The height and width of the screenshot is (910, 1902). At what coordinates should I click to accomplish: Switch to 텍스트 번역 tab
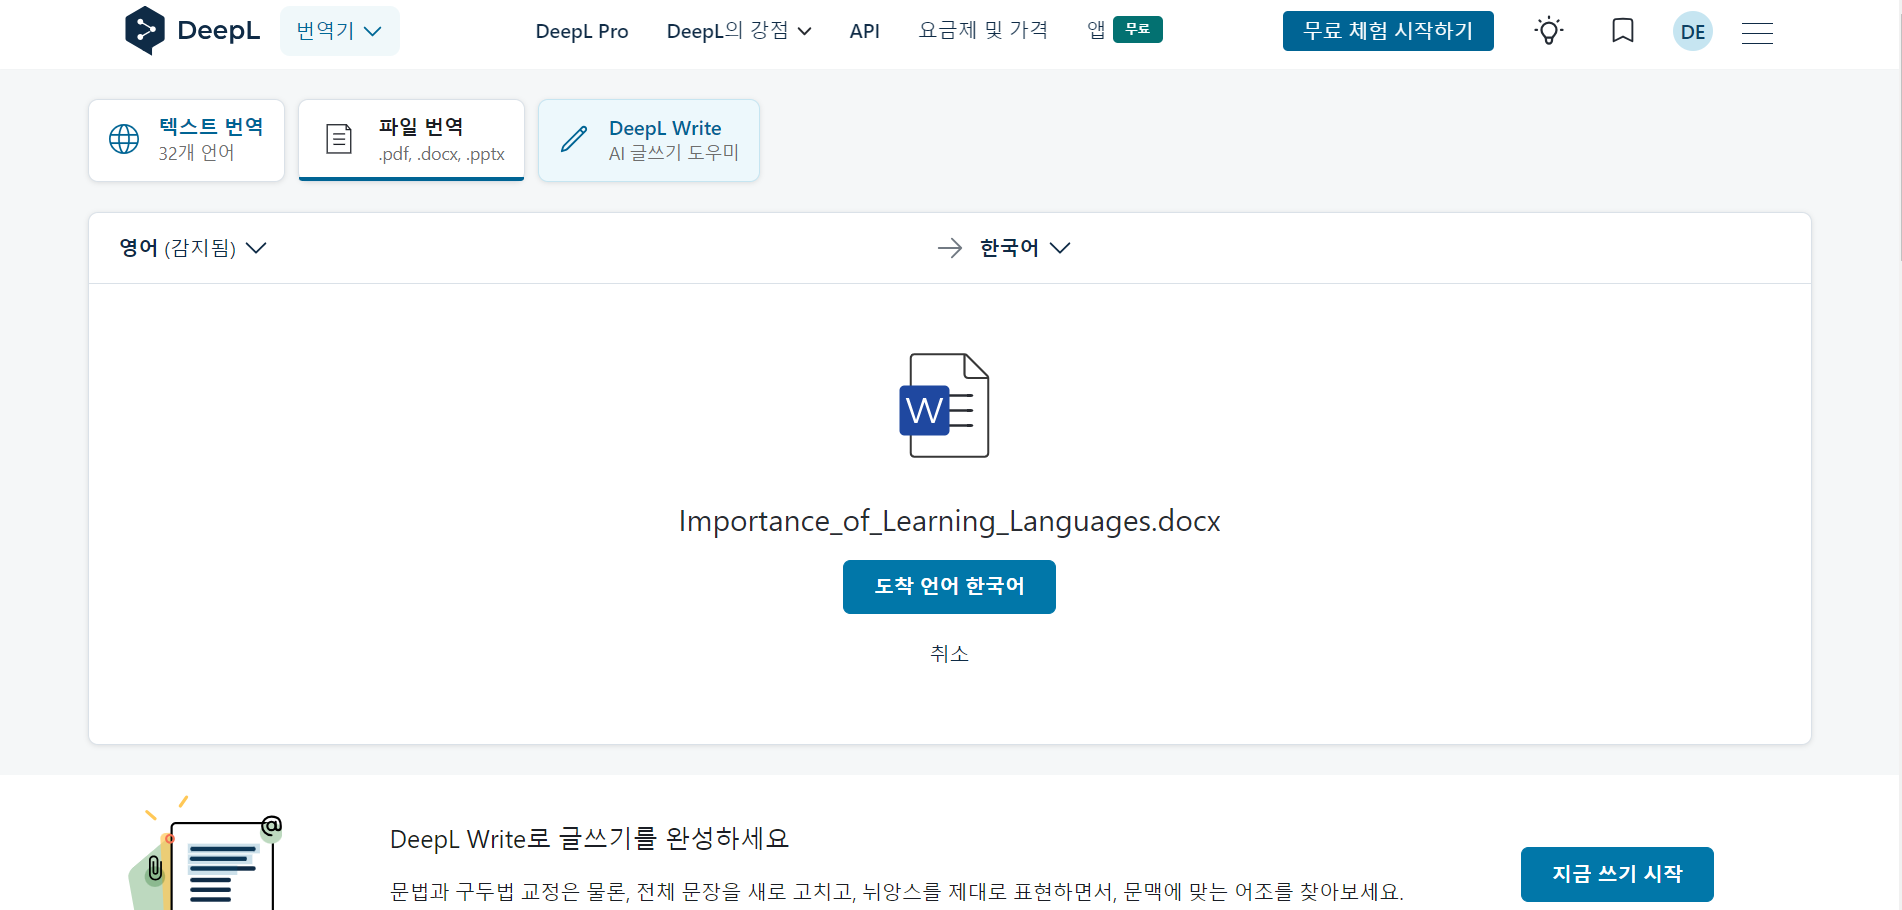[187, 140]
